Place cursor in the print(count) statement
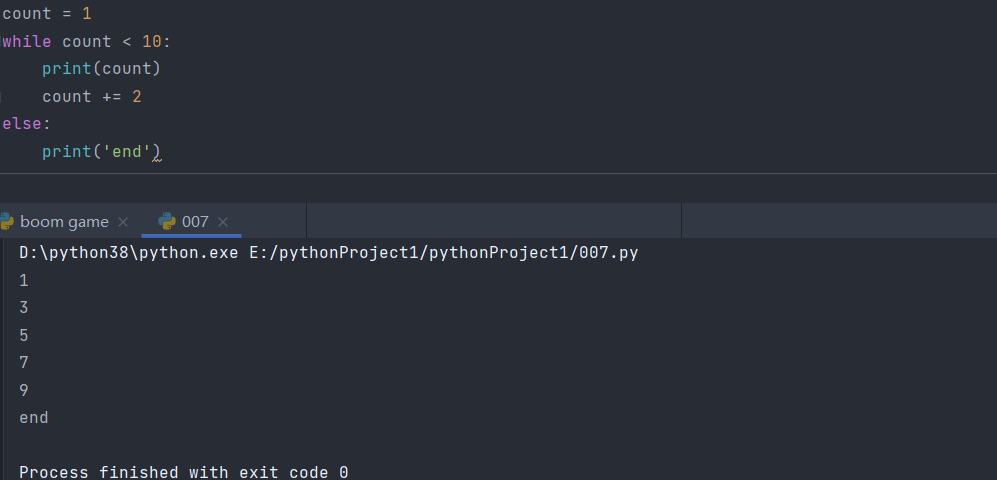997x480 pixels. pos(100,69)
